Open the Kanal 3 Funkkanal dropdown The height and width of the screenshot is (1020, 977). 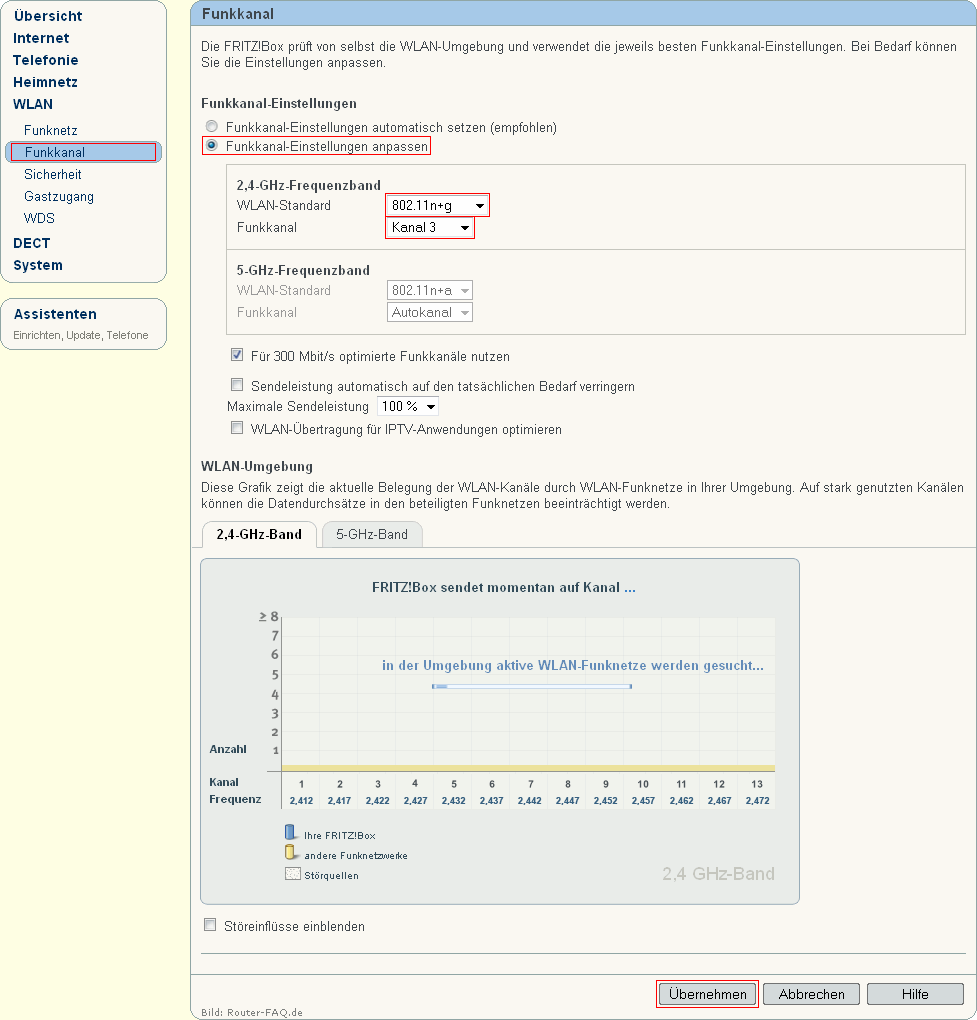pyautogui.click(x=430, y=228)
